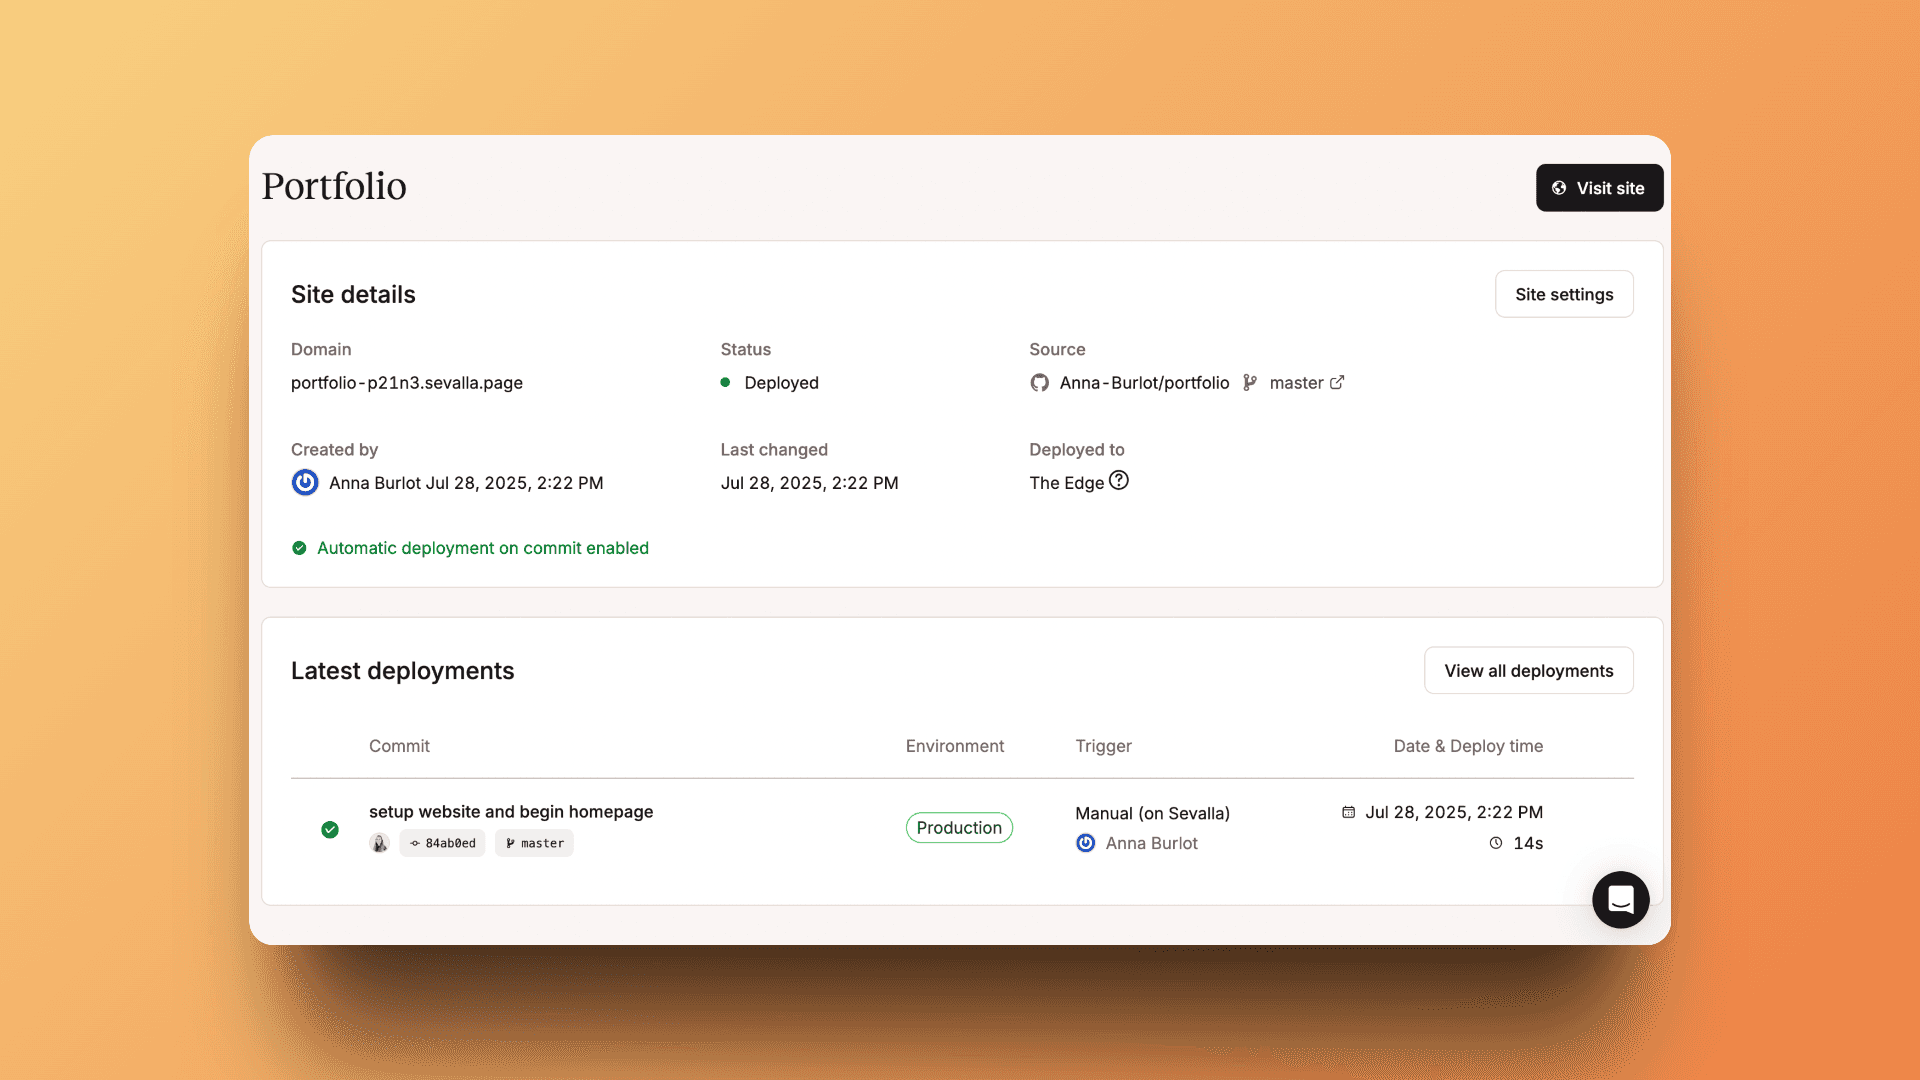Click the master branch badge in deployments
Image resolution: width=1920 pixels, height=1080 pixels.
[x=534, y=843]
